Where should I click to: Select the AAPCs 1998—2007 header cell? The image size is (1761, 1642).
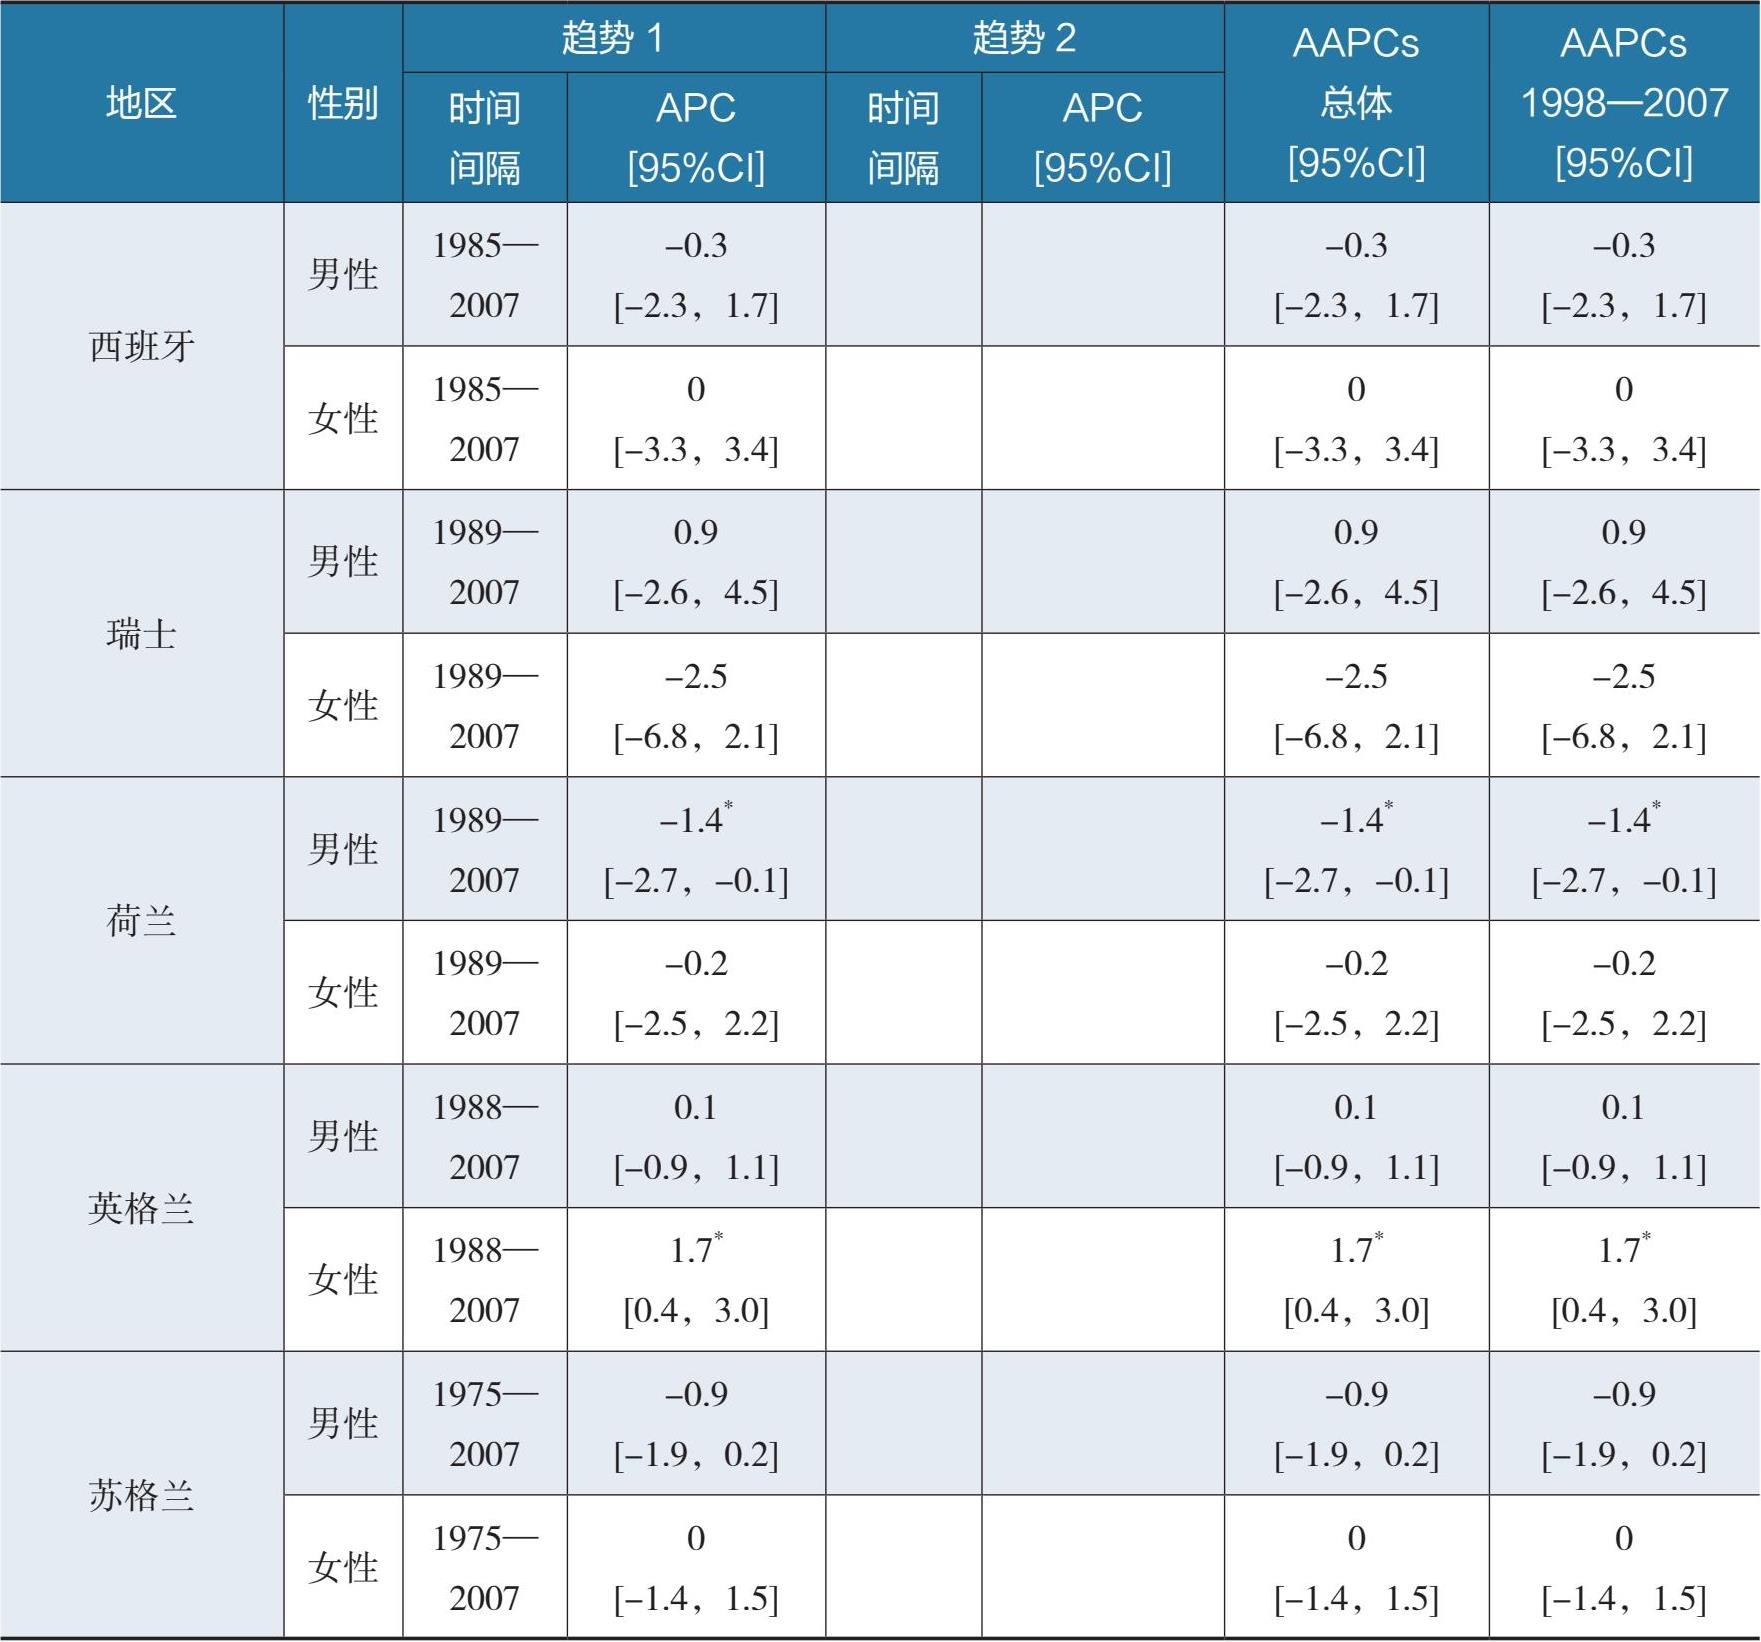1625,103
